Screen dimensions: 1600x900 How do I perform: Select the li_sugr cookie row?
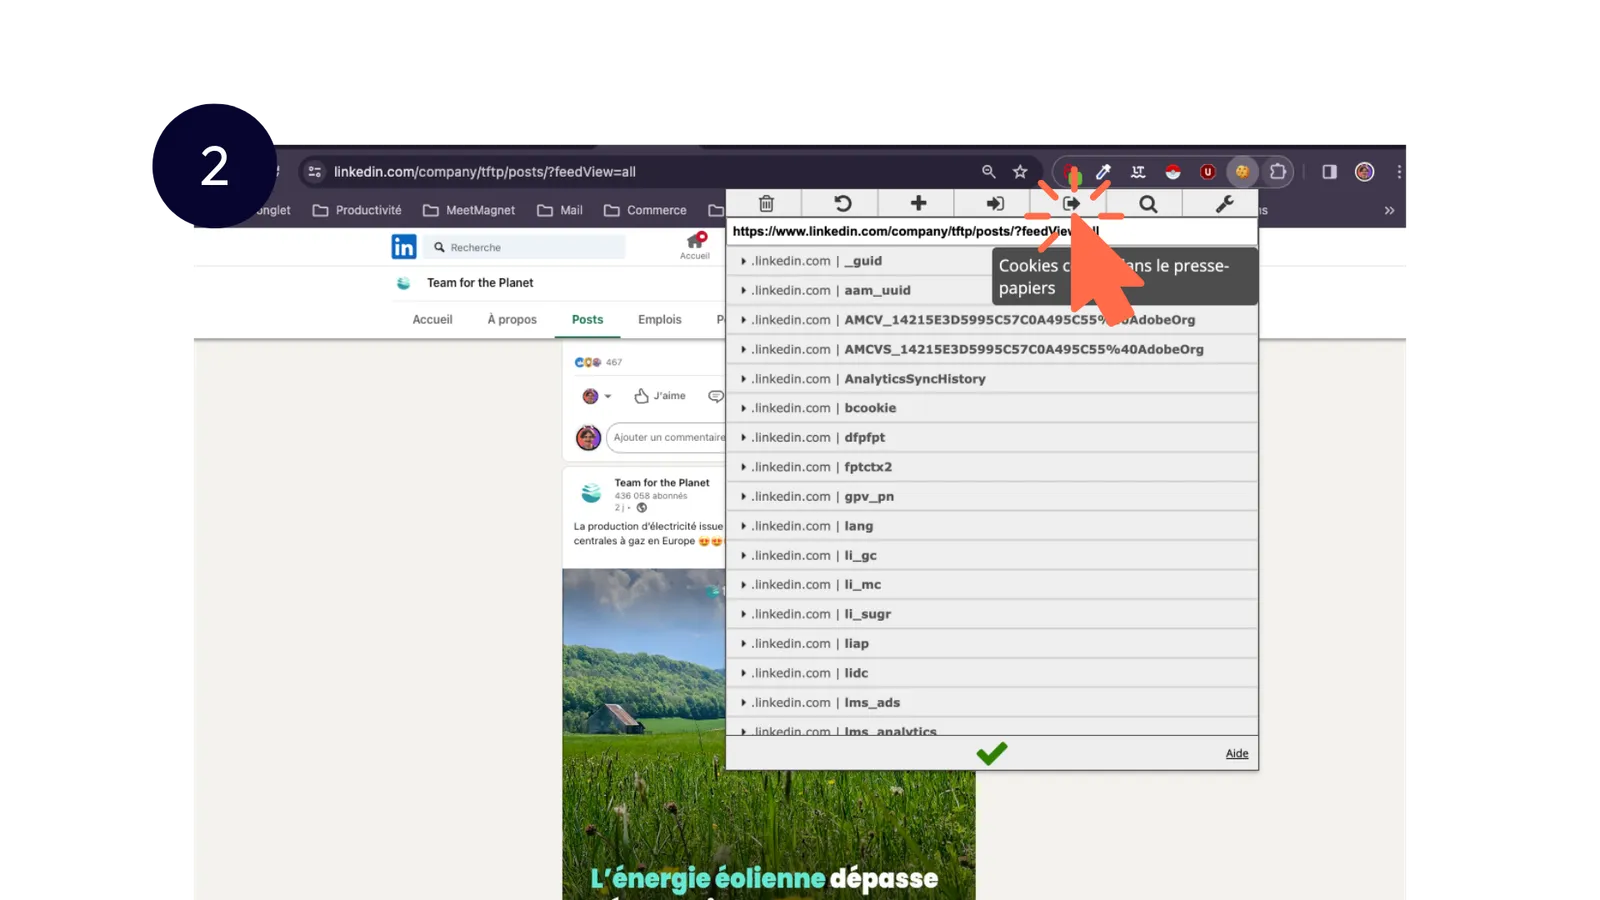point(992,614)
